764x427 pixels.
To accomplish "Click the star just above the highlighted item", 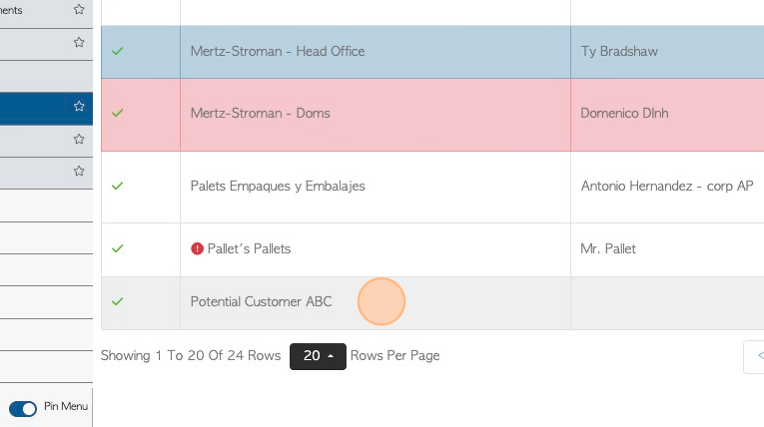I will pyautogui.click(x=79, y=42).
